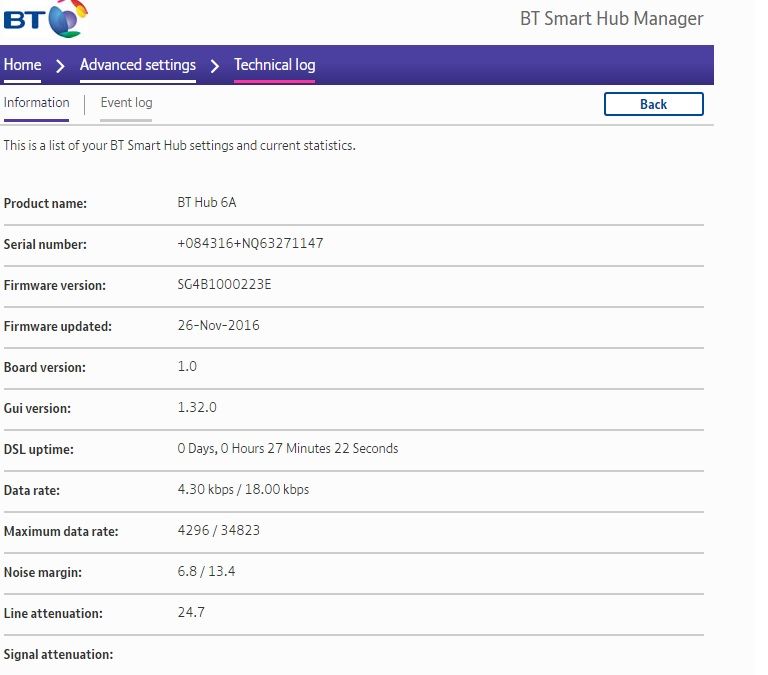Click the Data rate value
768x675 pixels.
[243, 489]
